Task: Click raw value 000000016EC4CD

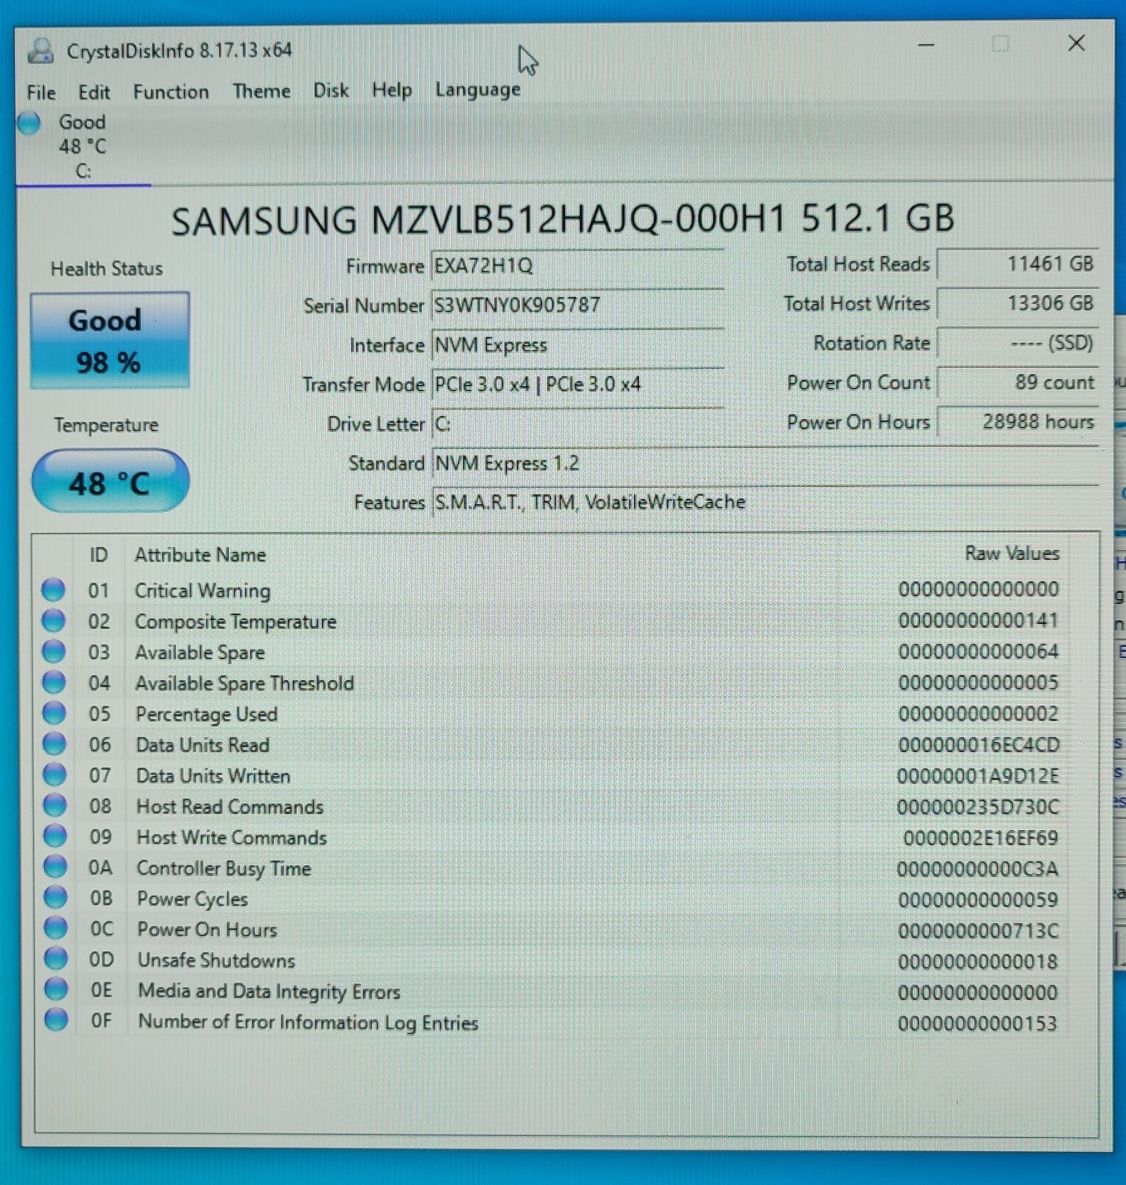Action: (x=979, y=744)
